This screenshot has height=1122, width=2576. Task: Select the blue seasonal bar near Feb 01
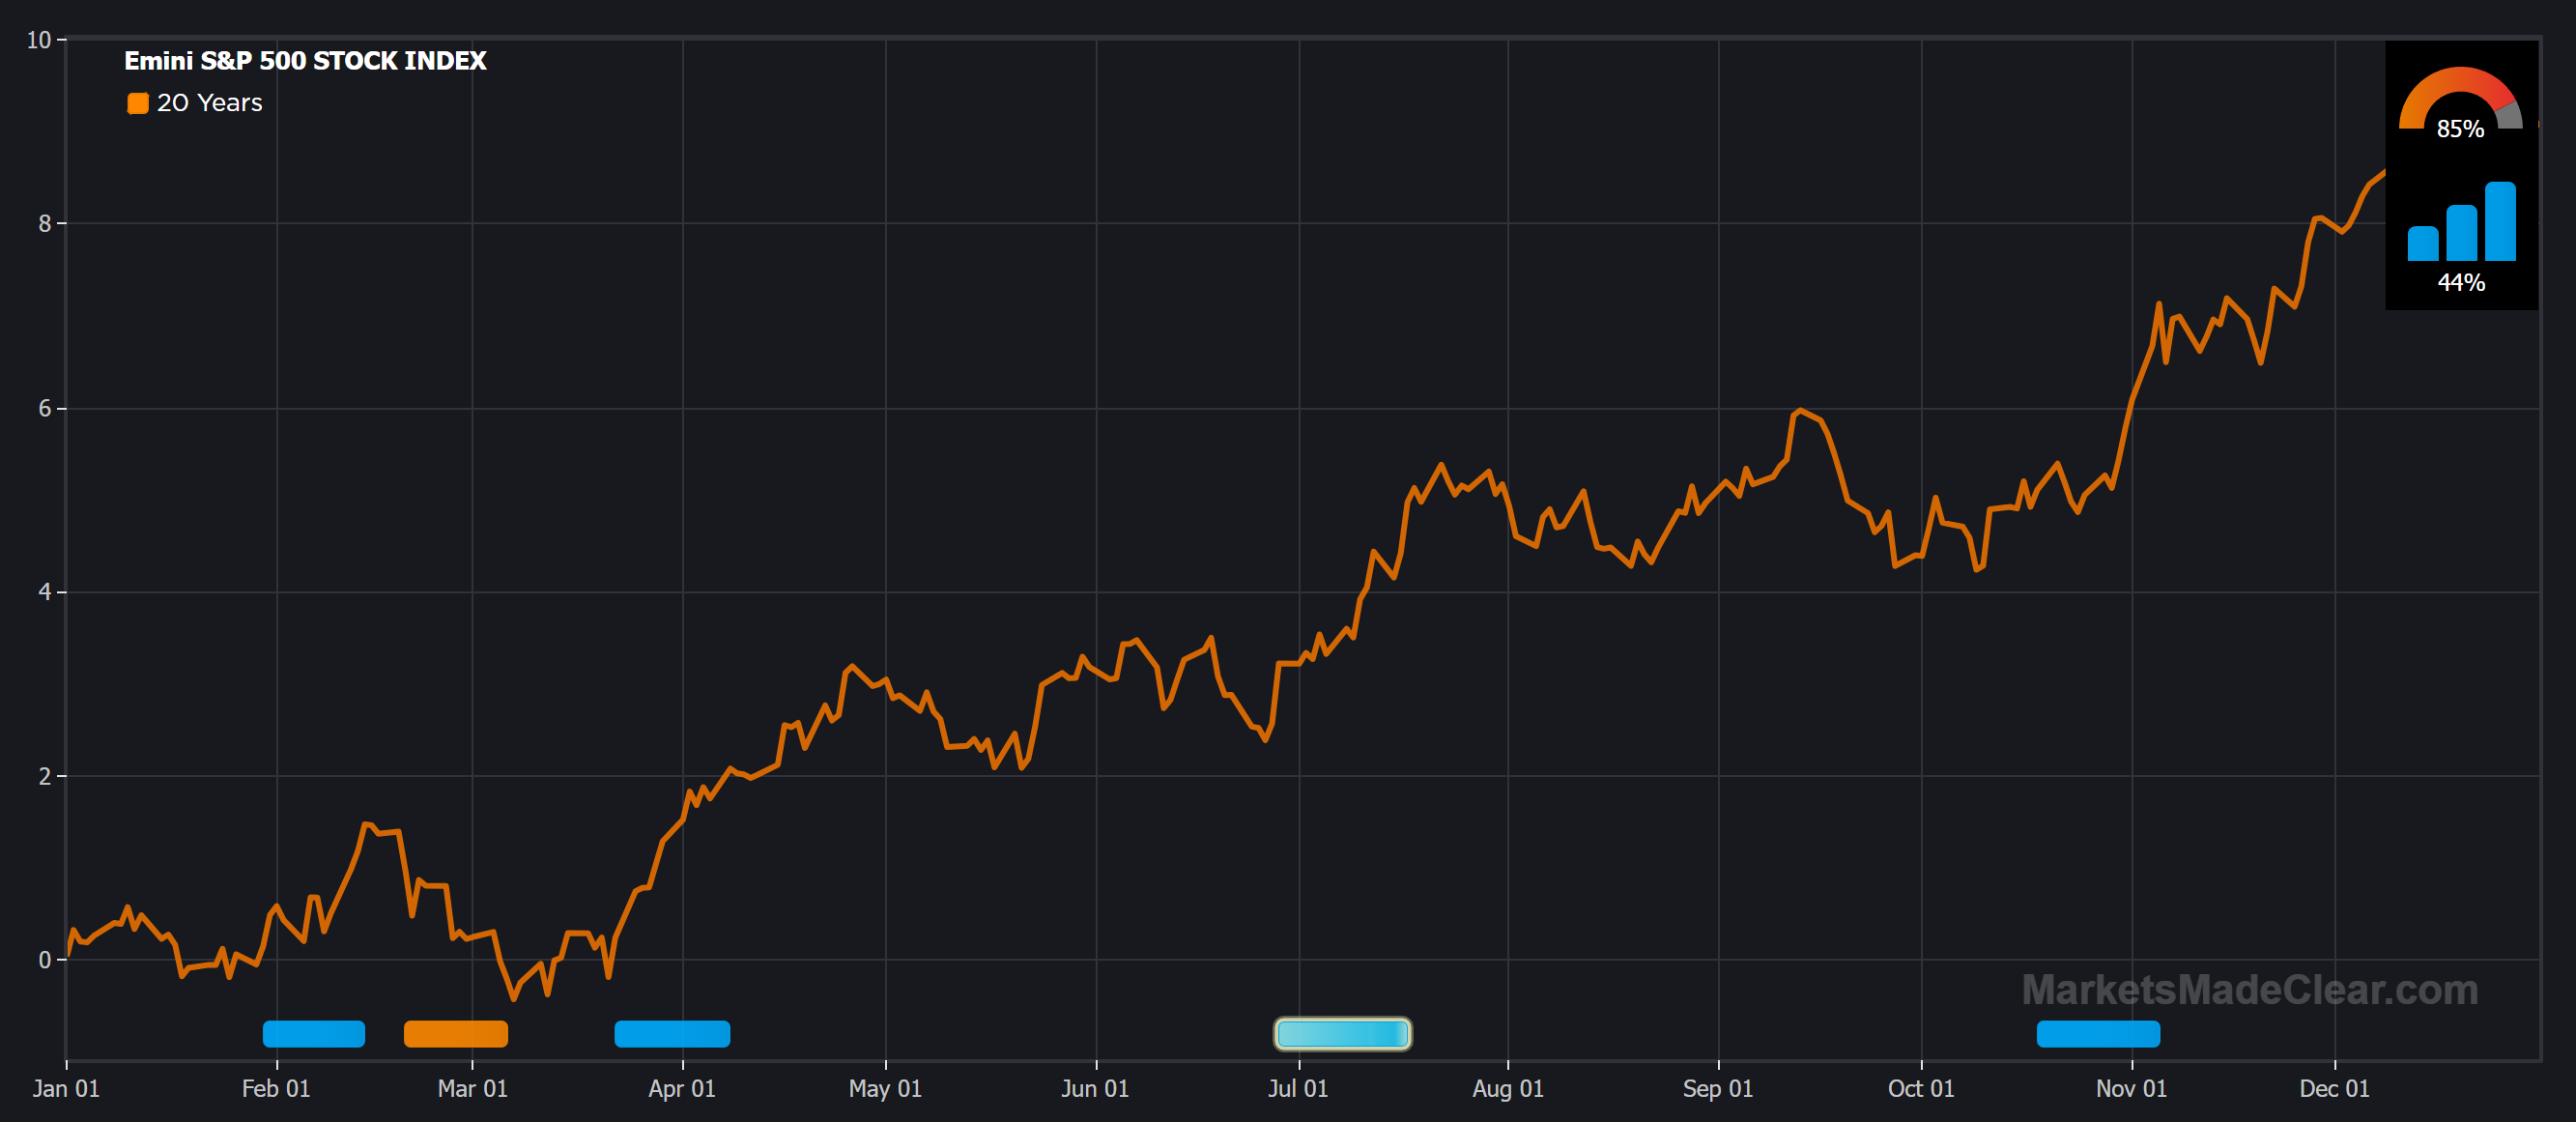pos(313,1033)
